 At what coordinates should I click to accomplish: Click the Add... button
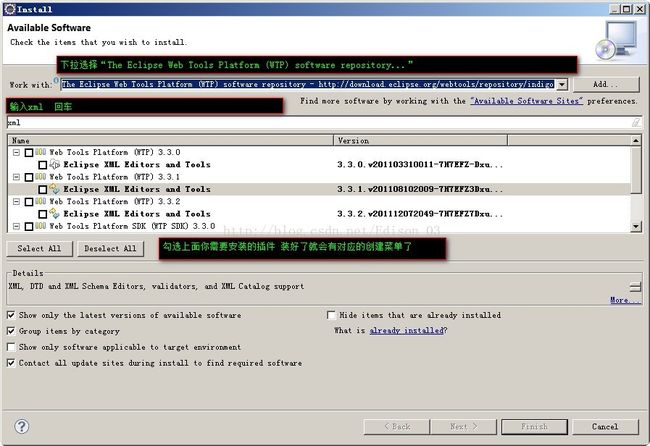click(606, 84)
